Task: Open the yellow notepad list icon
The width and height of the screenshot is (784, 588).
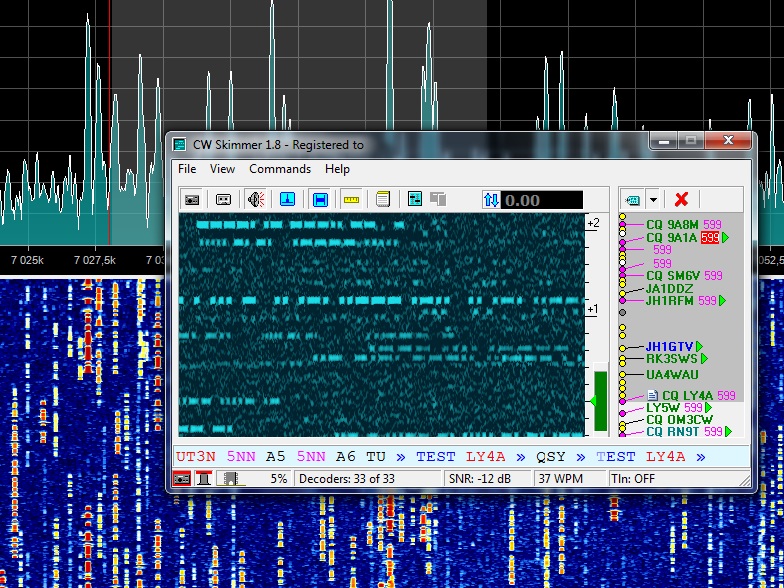Action: [x=382, y=199]
